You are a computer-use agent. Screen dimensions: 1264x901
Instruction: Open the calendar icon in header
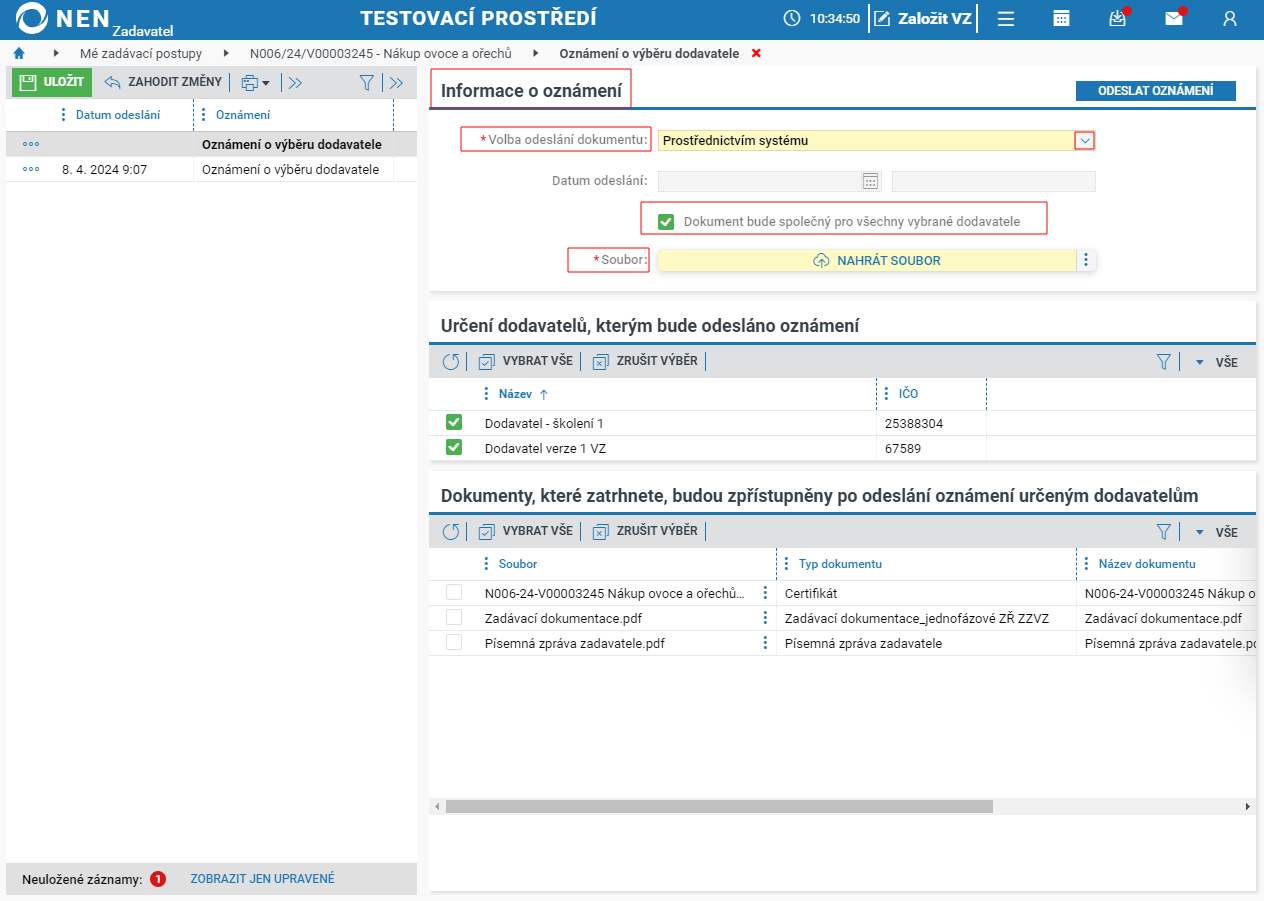click(x=1062, y=18)
